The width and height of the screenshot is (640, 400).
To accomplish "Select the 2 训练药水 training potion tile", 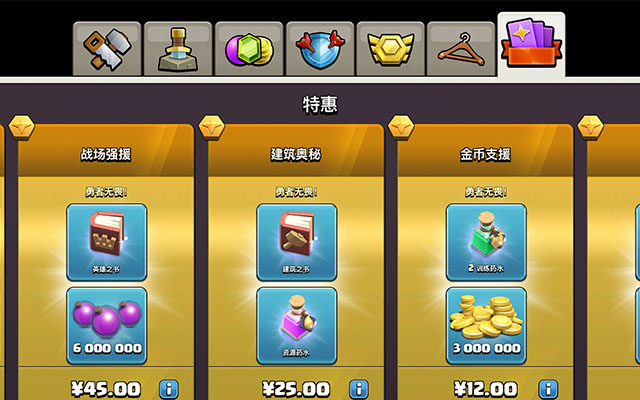I will pyautogui.click(x=486, y=242).
